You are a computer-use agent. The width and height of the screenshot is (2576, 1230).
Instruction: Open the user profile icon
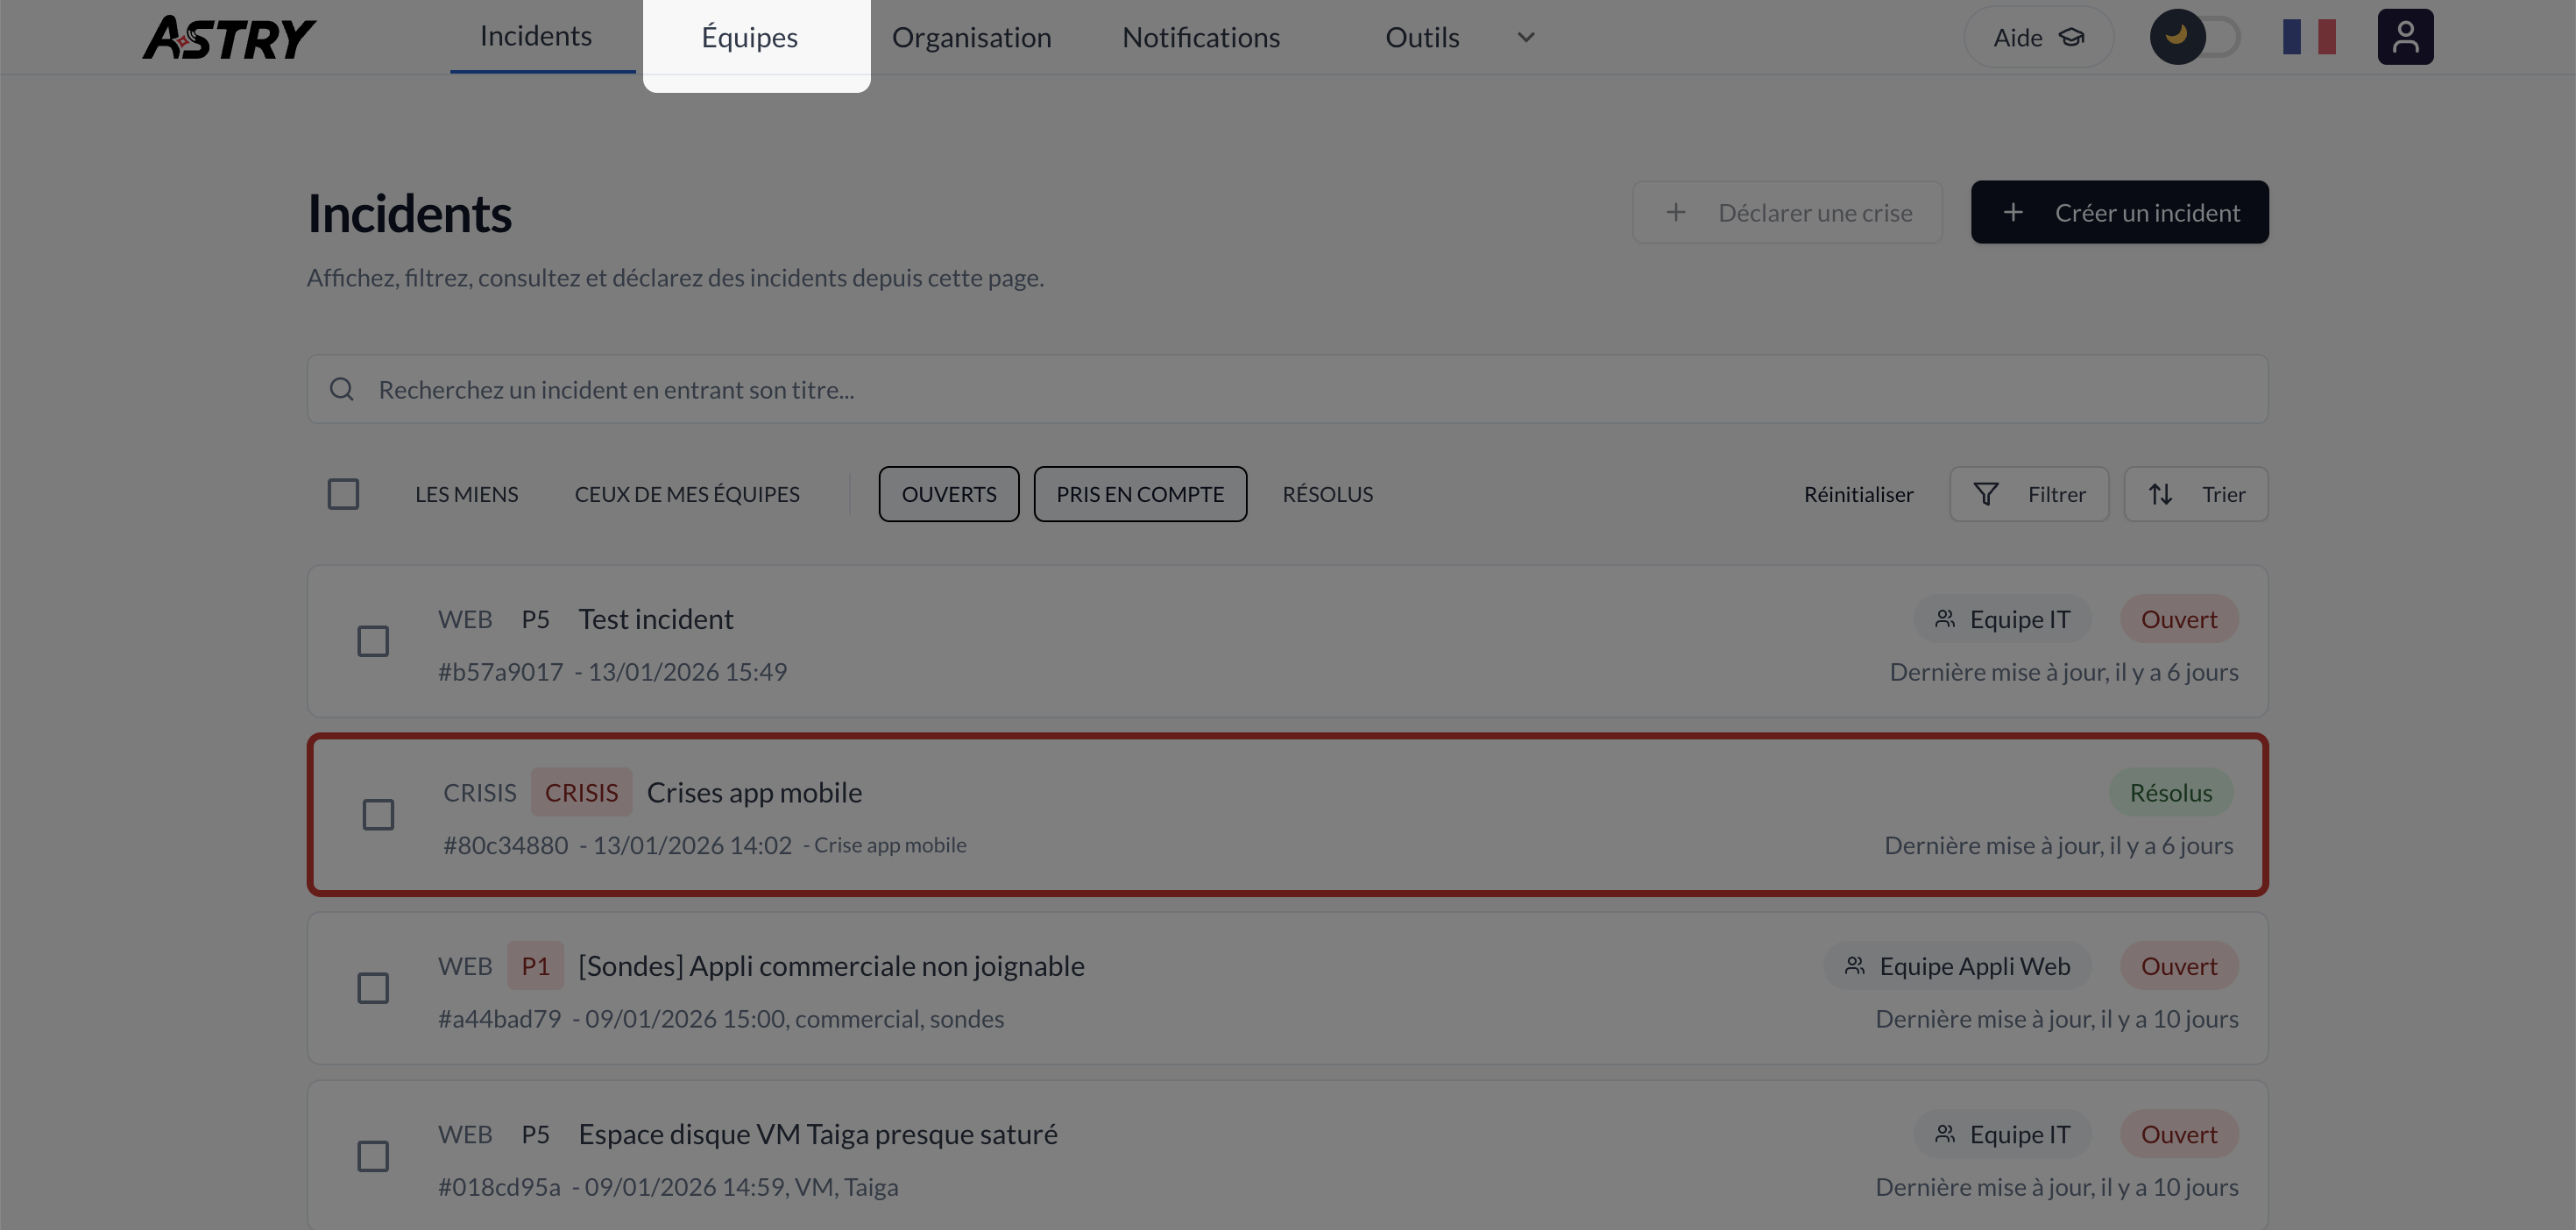(2405, 37)
